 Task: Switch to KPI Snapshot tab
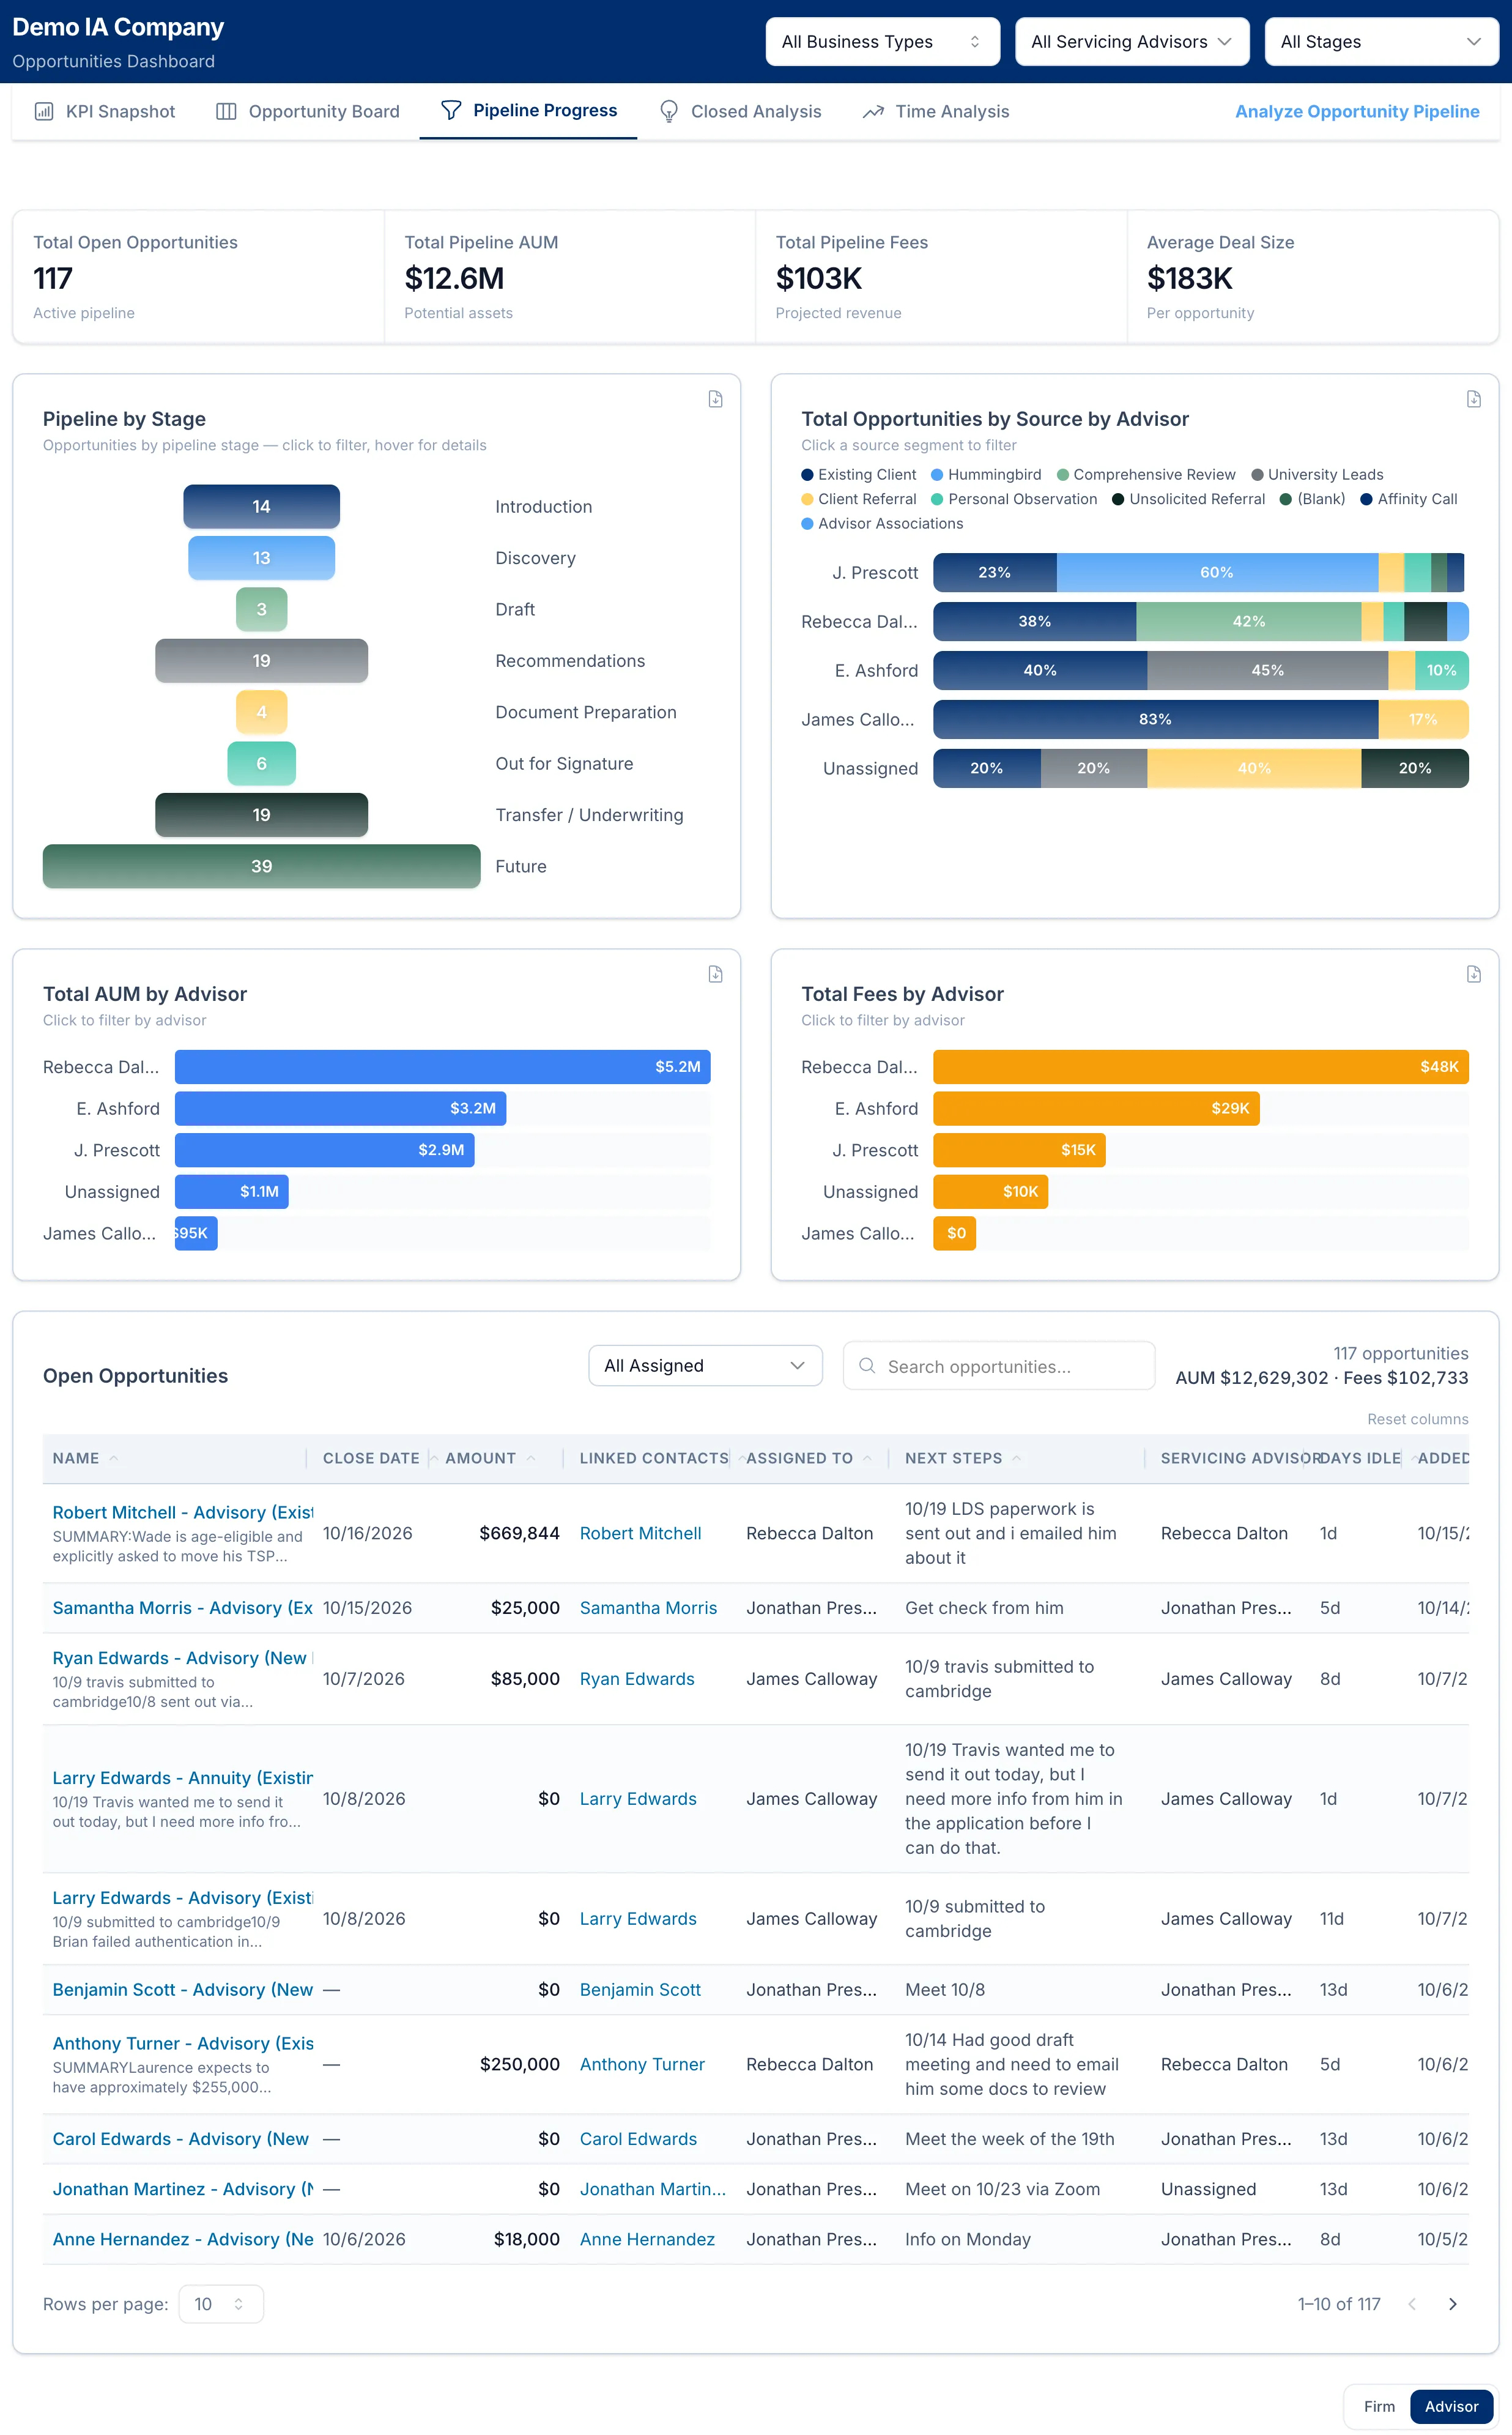105,111
